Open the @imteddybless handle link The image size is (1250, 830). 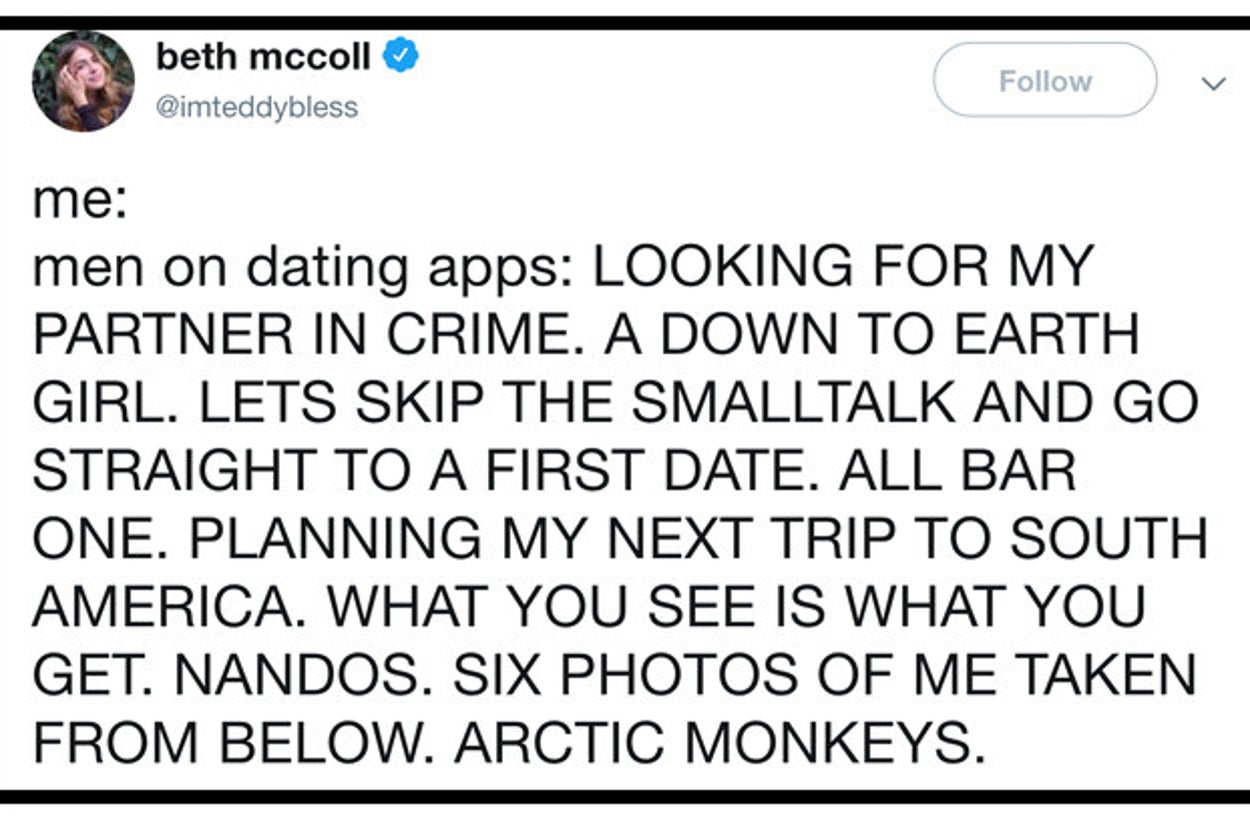(x=256, y=107)
